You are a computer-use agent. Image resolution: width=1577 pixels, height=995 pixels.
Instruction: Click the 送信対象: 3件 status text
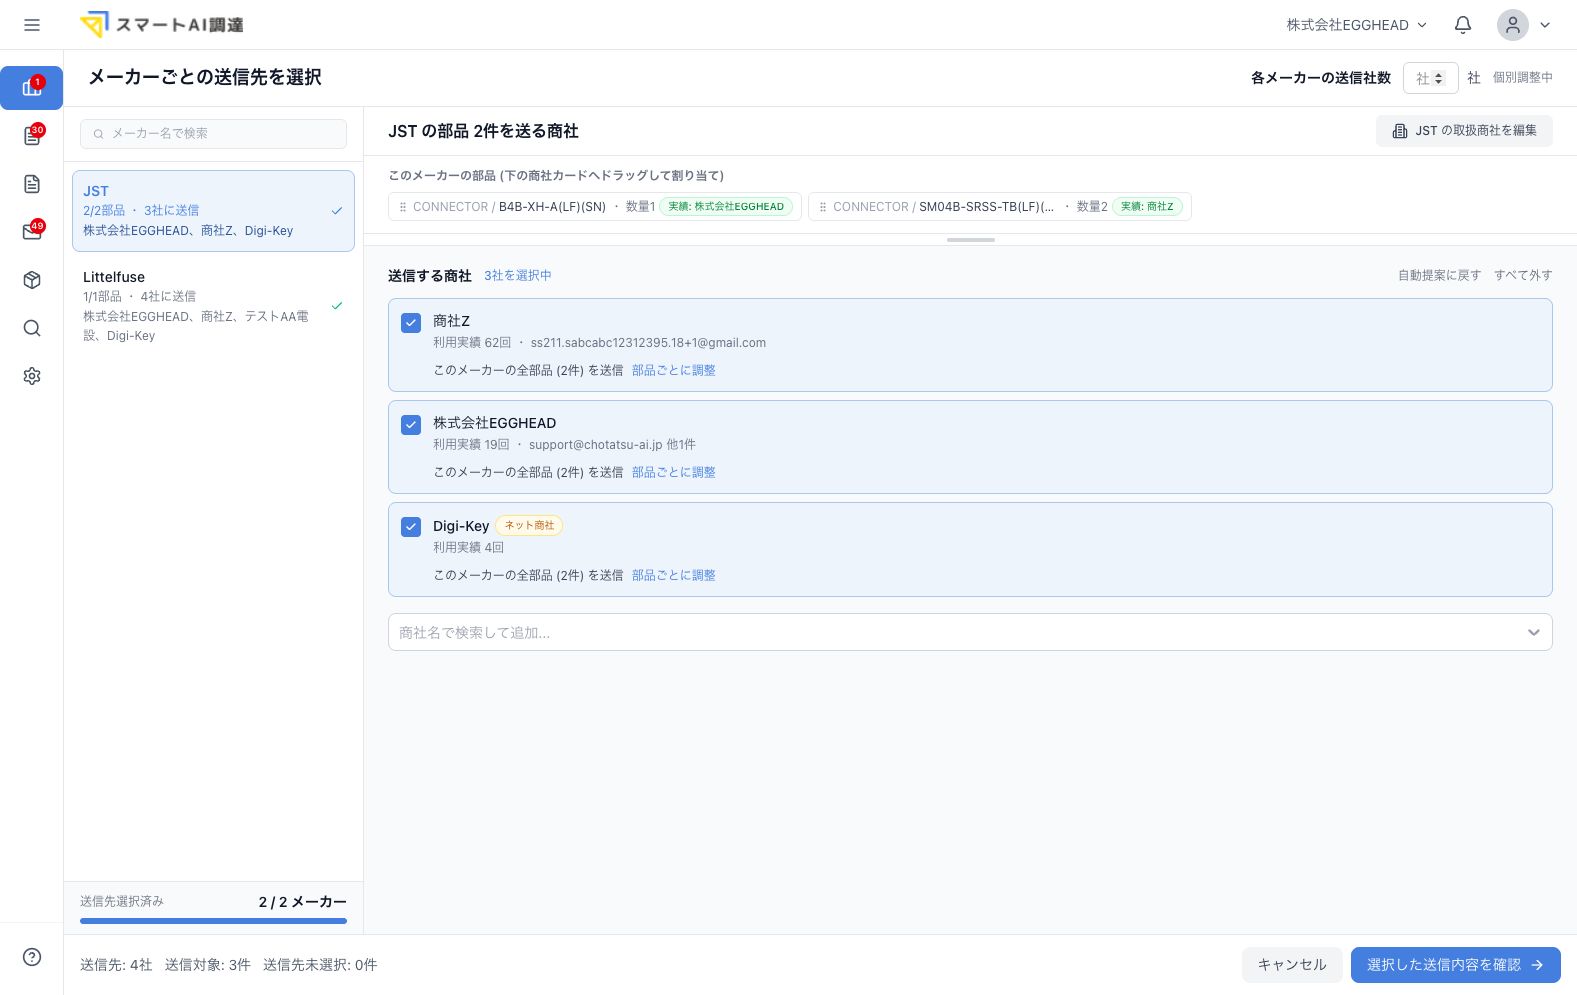point(208,965)
